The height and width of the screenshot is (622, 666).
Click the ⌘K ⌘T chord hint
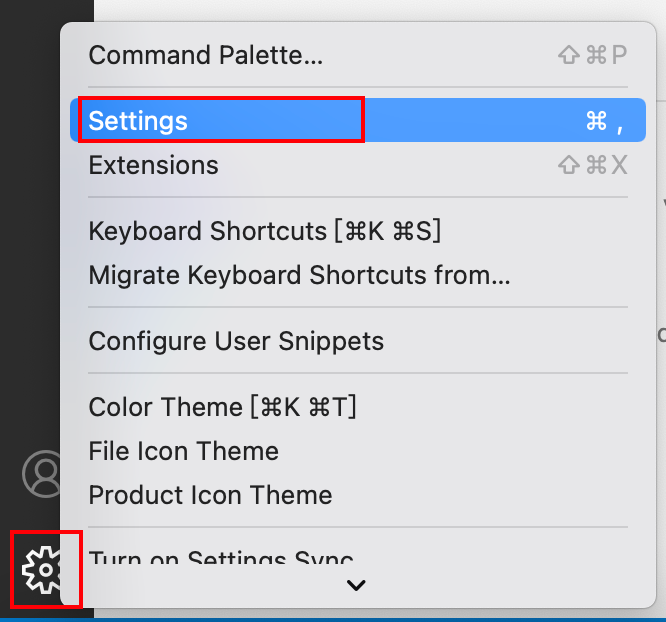(x=307, y=407)
